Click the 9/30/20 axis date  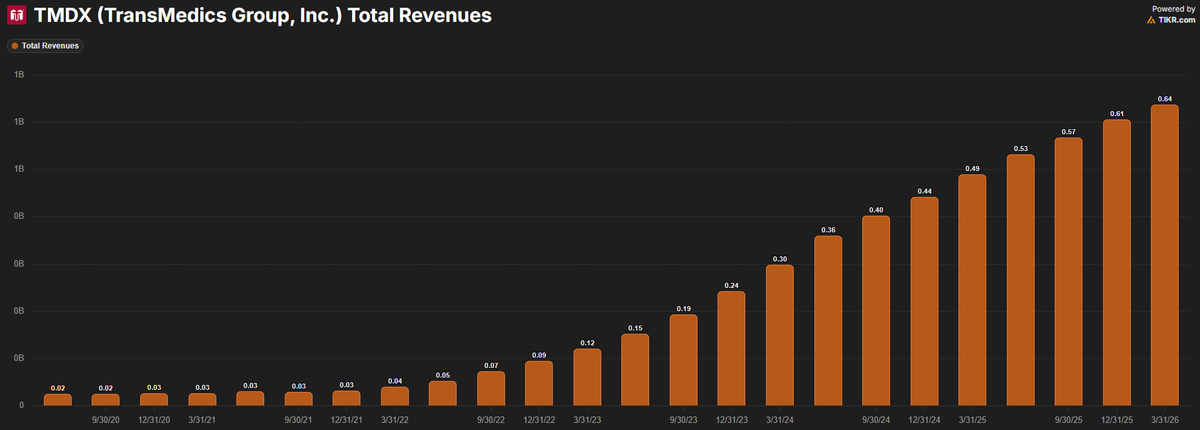pos(106,421)
